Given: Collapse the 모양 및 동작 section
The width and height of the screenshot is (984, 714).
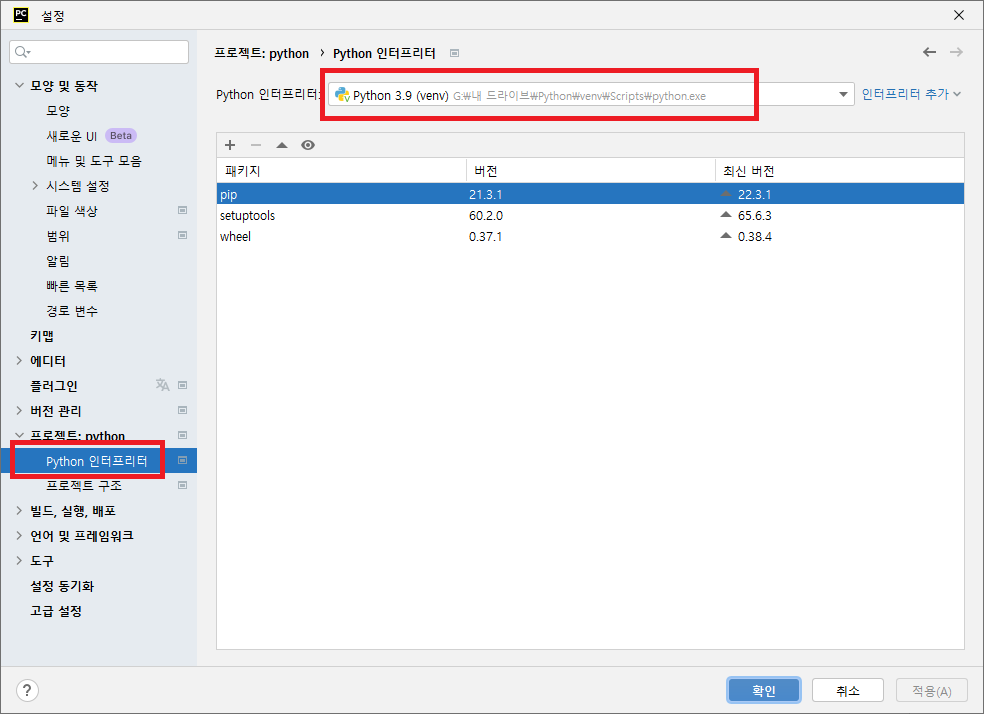Looking at the screenshot, I should click(x=19, y=85).
